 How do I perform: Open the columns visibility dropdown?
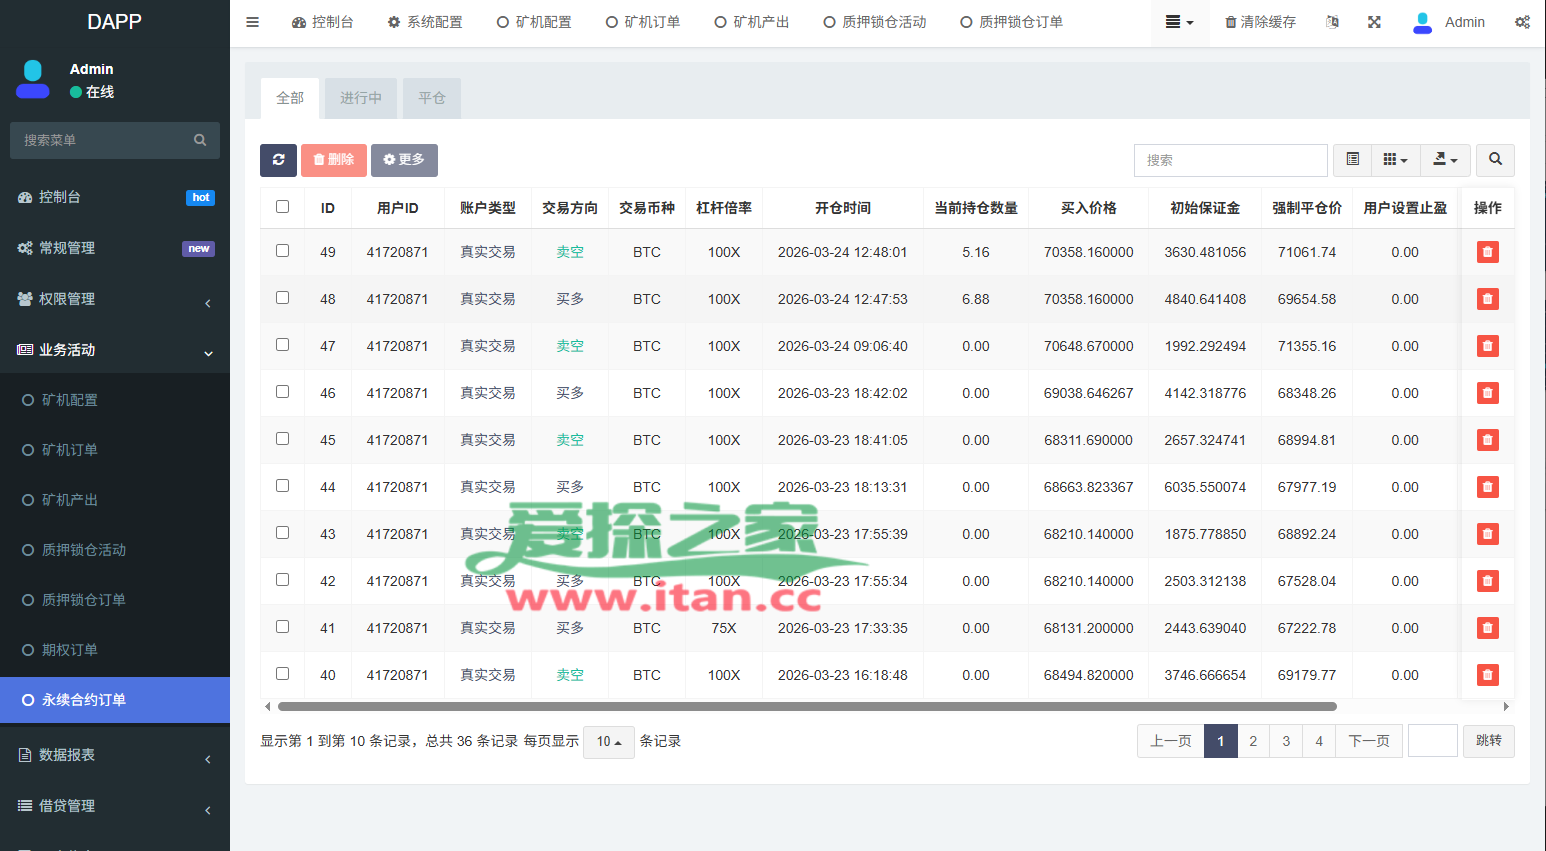(1395, 160)
